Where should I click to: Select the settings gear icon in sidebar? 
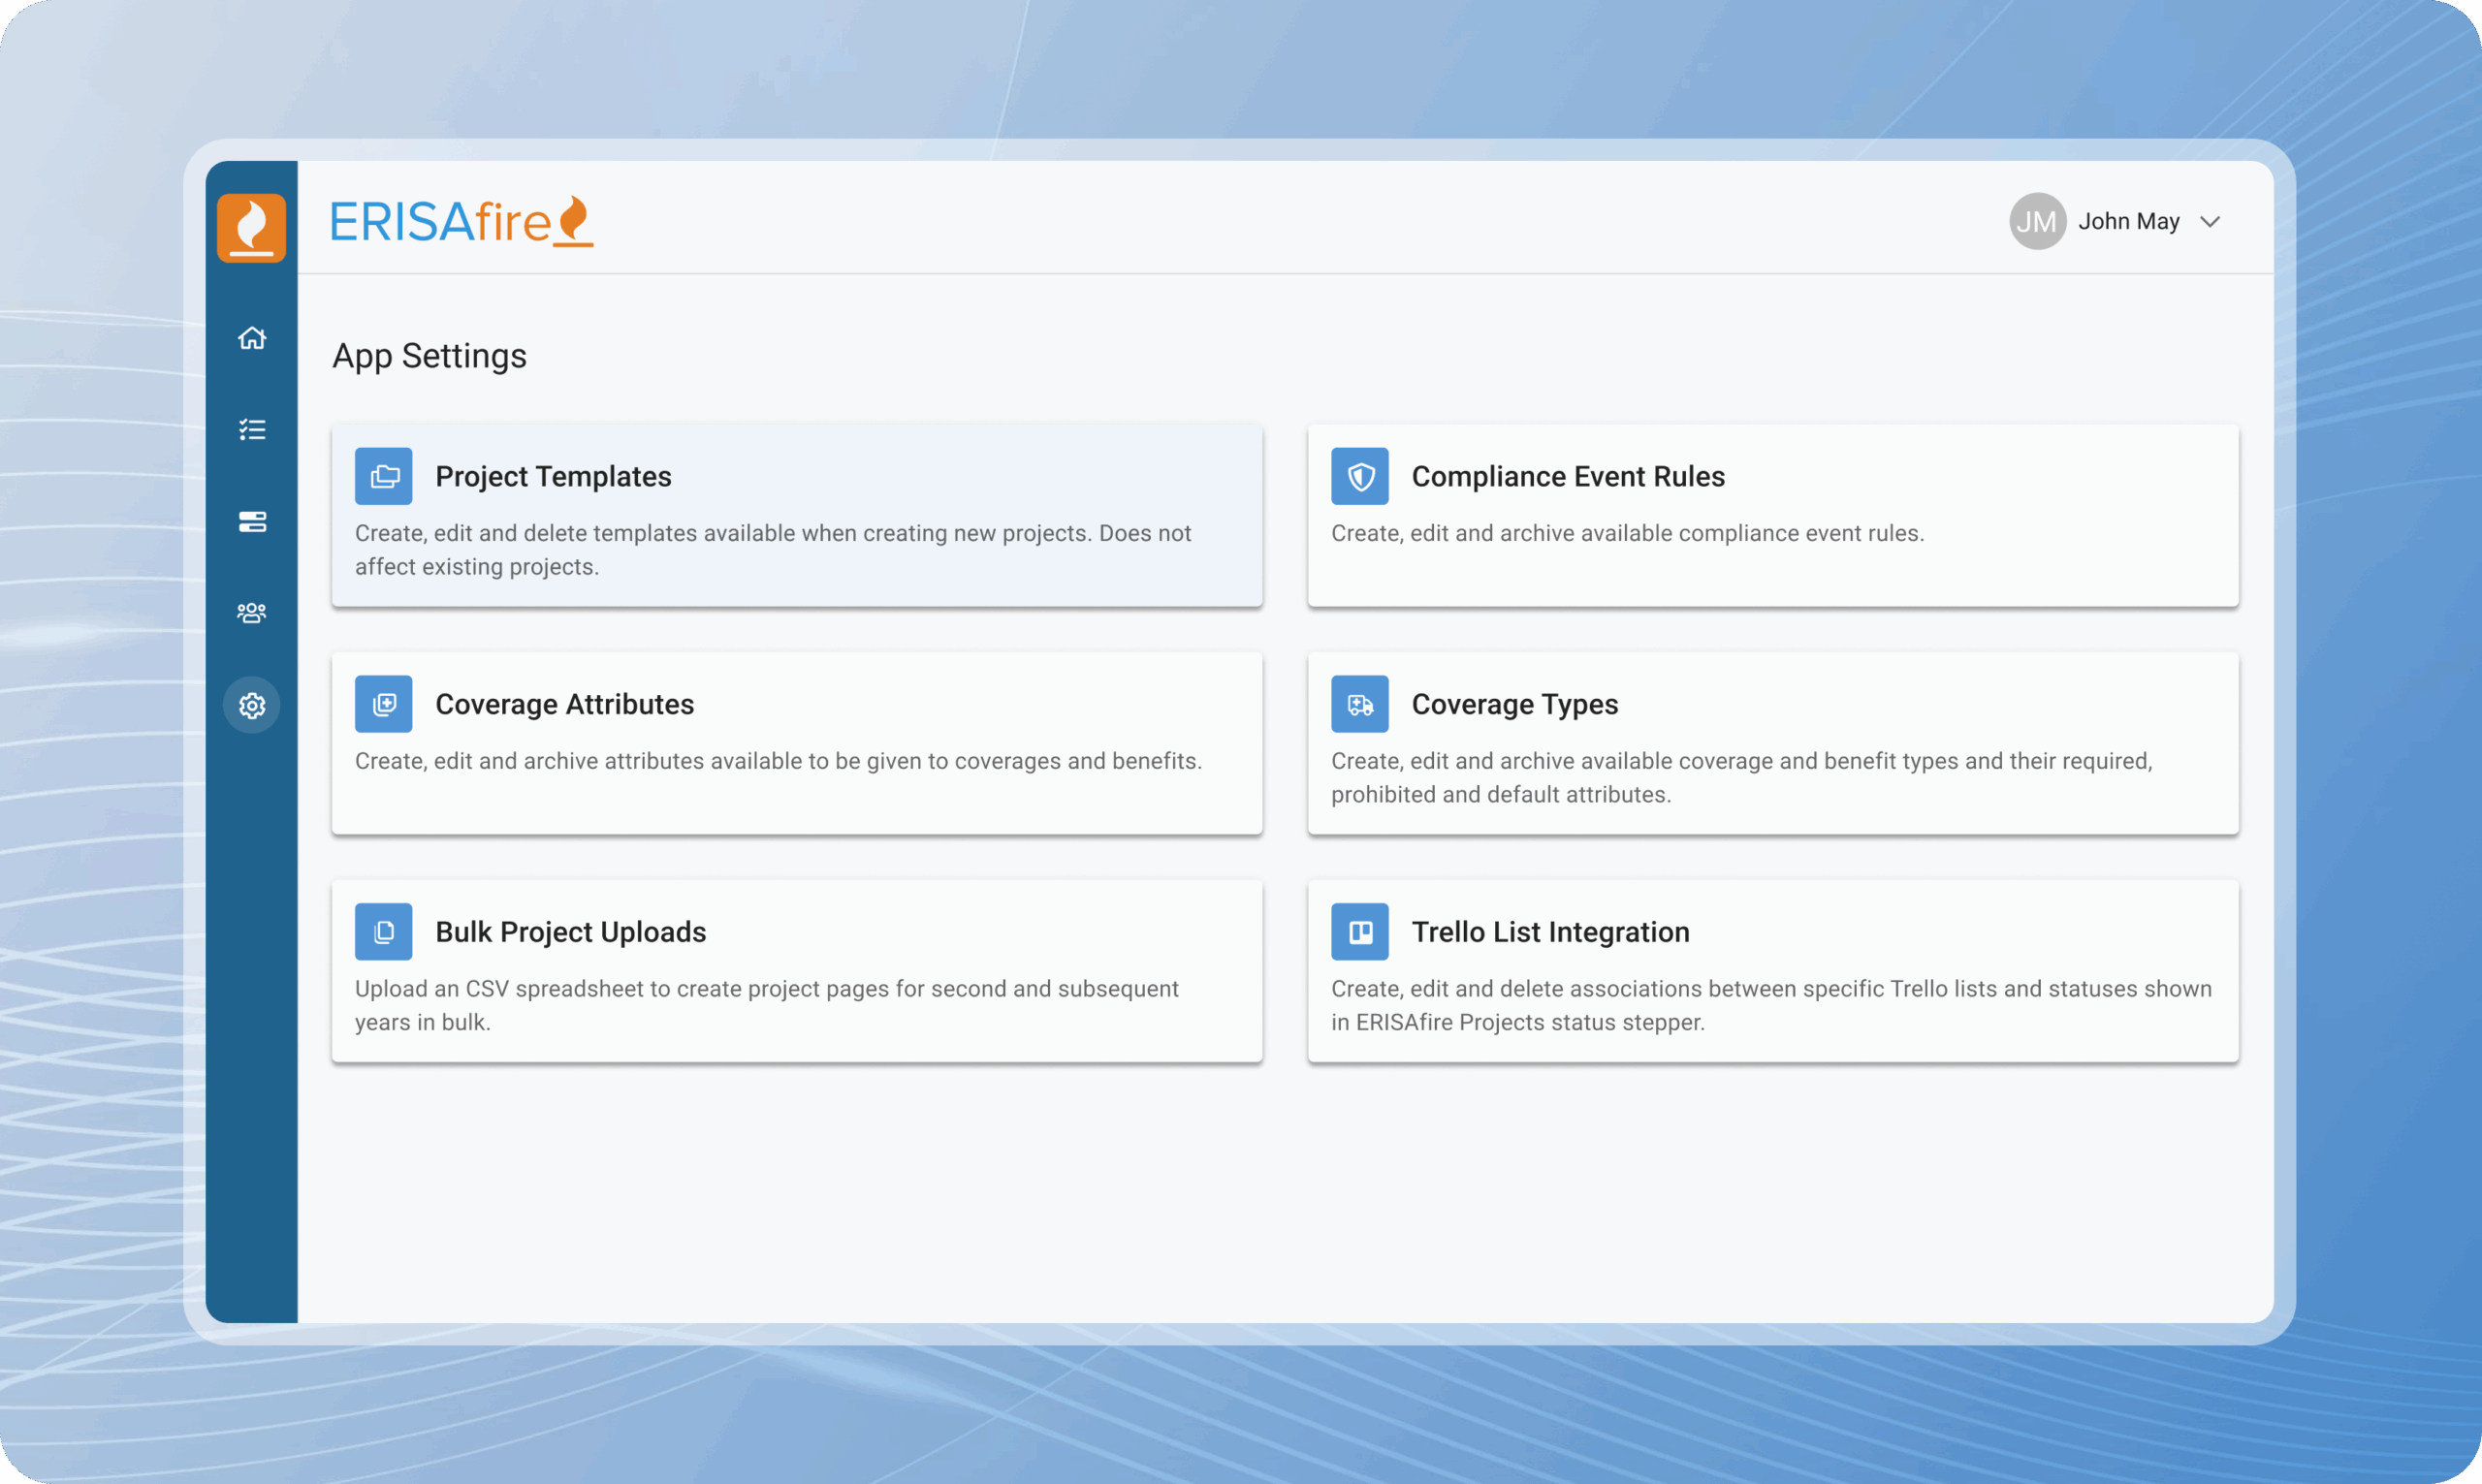252,705
